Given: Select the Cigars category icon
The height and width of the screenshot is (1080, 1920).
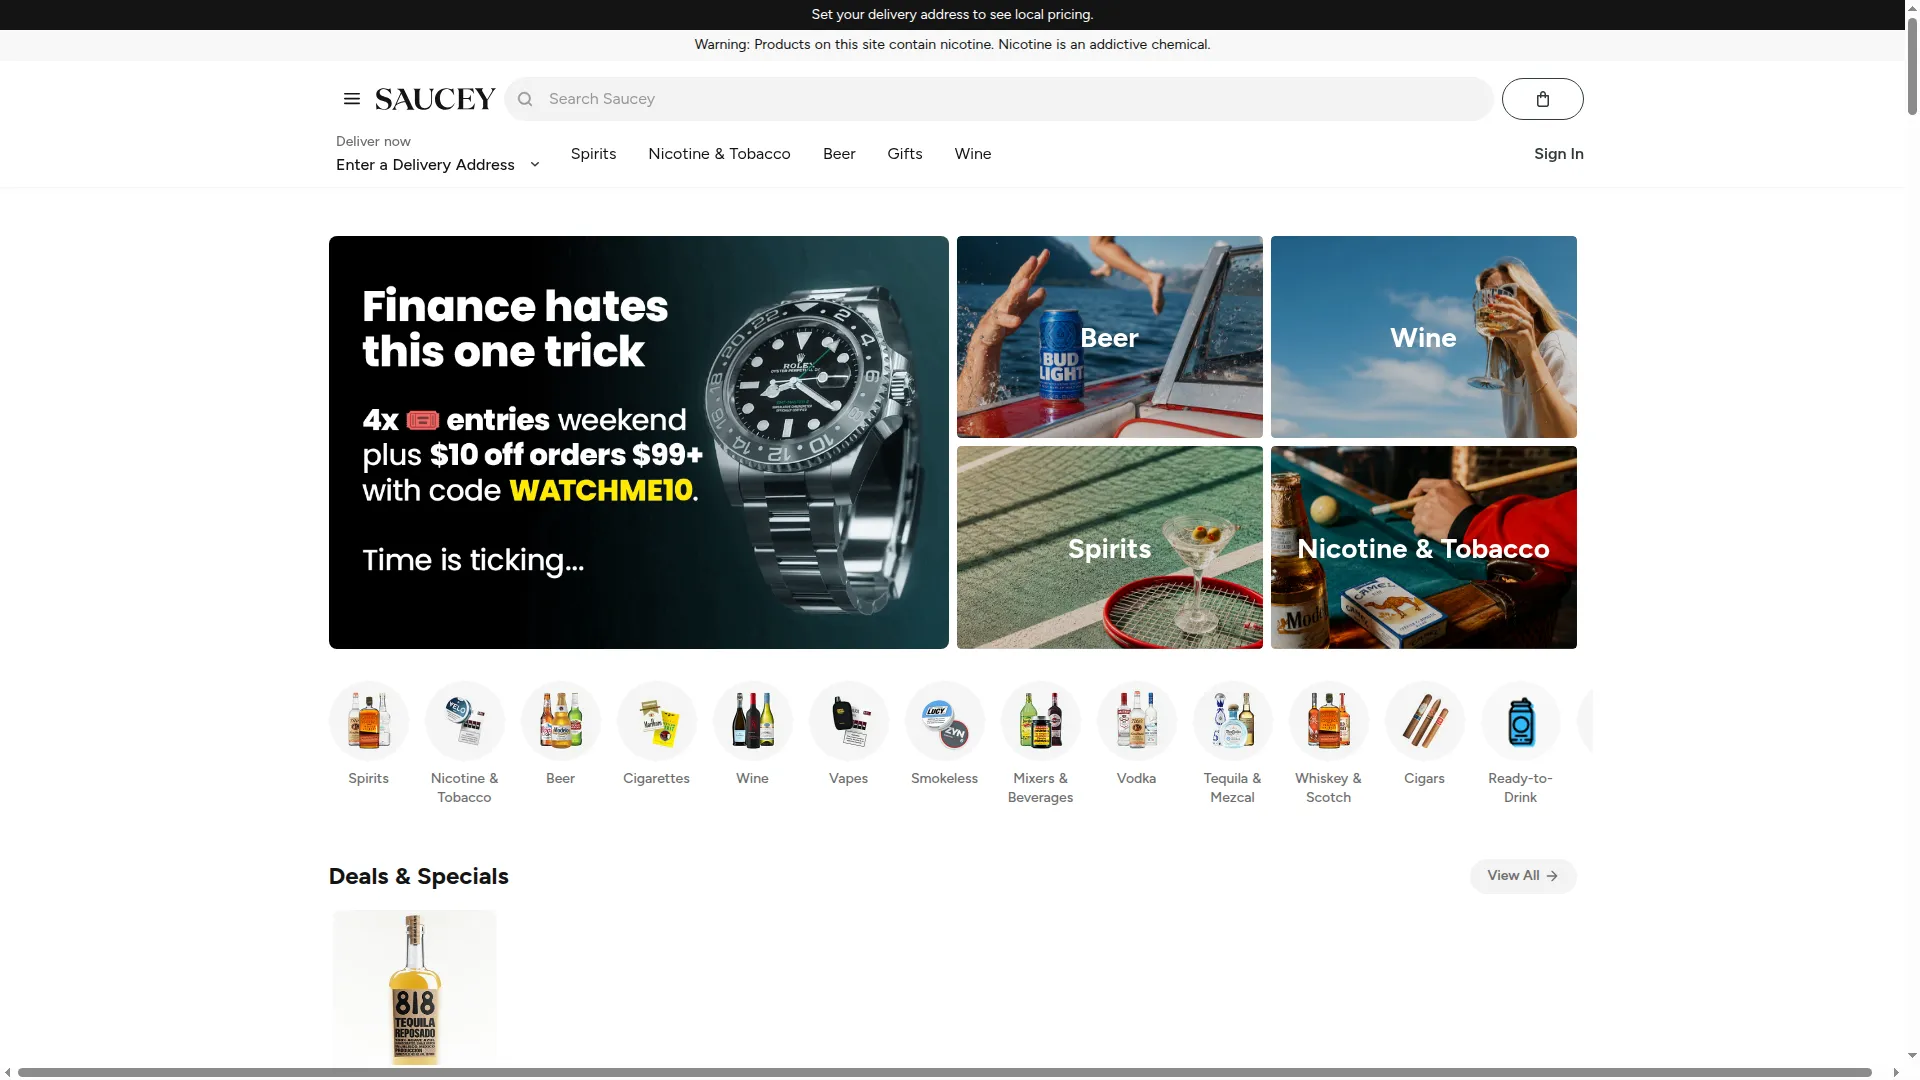Looking at the screenshot, I should click(1425, 721).
